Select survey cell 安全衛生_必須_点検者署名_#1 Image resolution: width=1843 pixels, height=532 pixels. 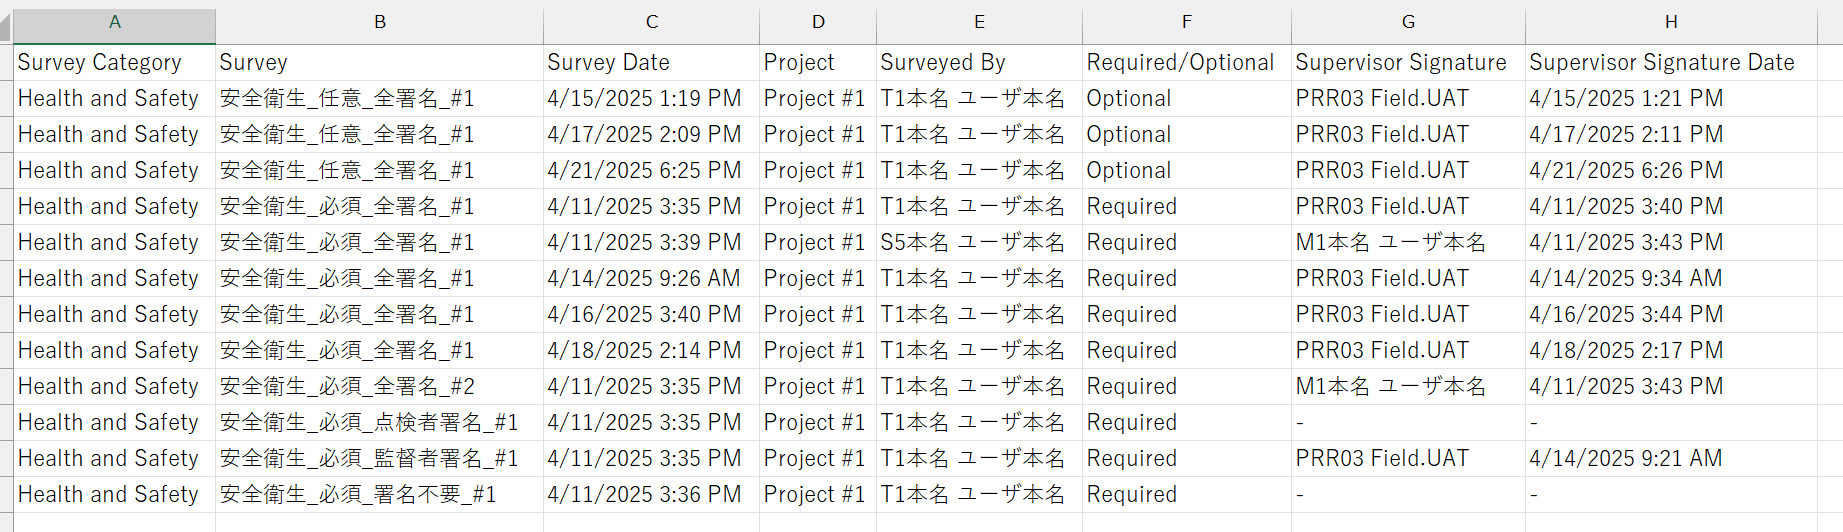click(x=380, y=422)
